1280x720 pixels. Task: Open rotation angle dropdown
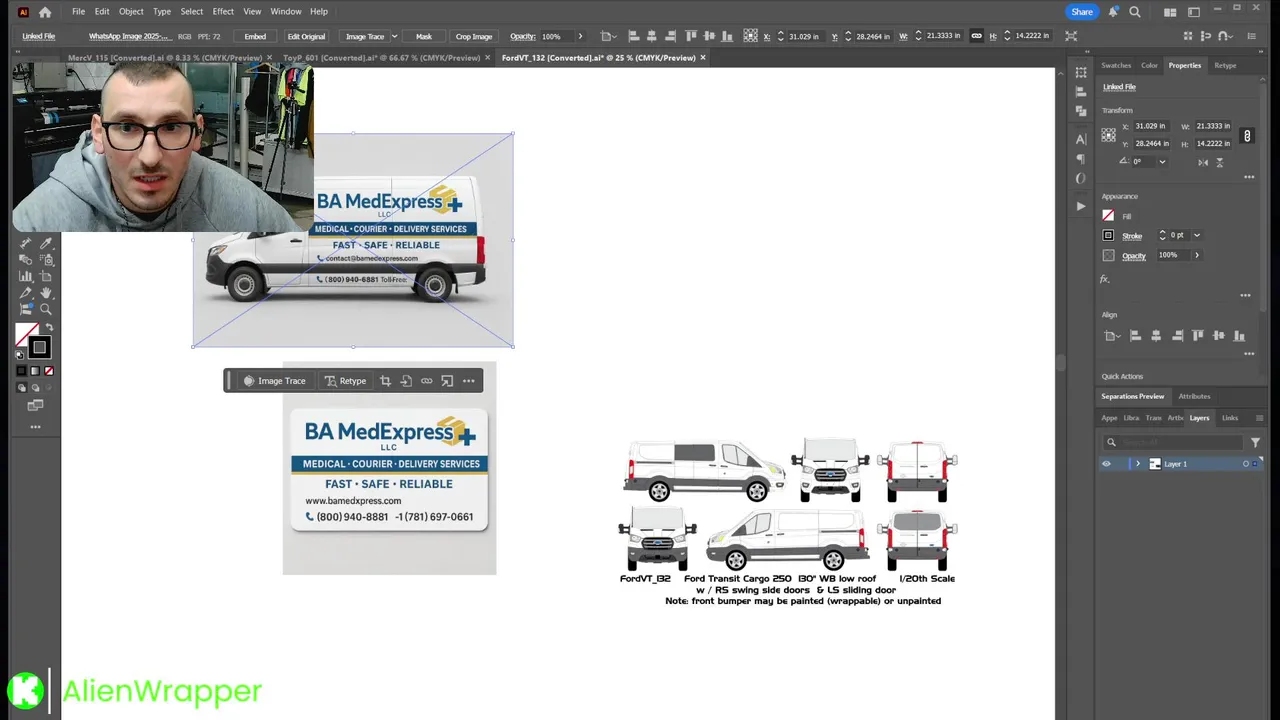(x=1162, y=162)
